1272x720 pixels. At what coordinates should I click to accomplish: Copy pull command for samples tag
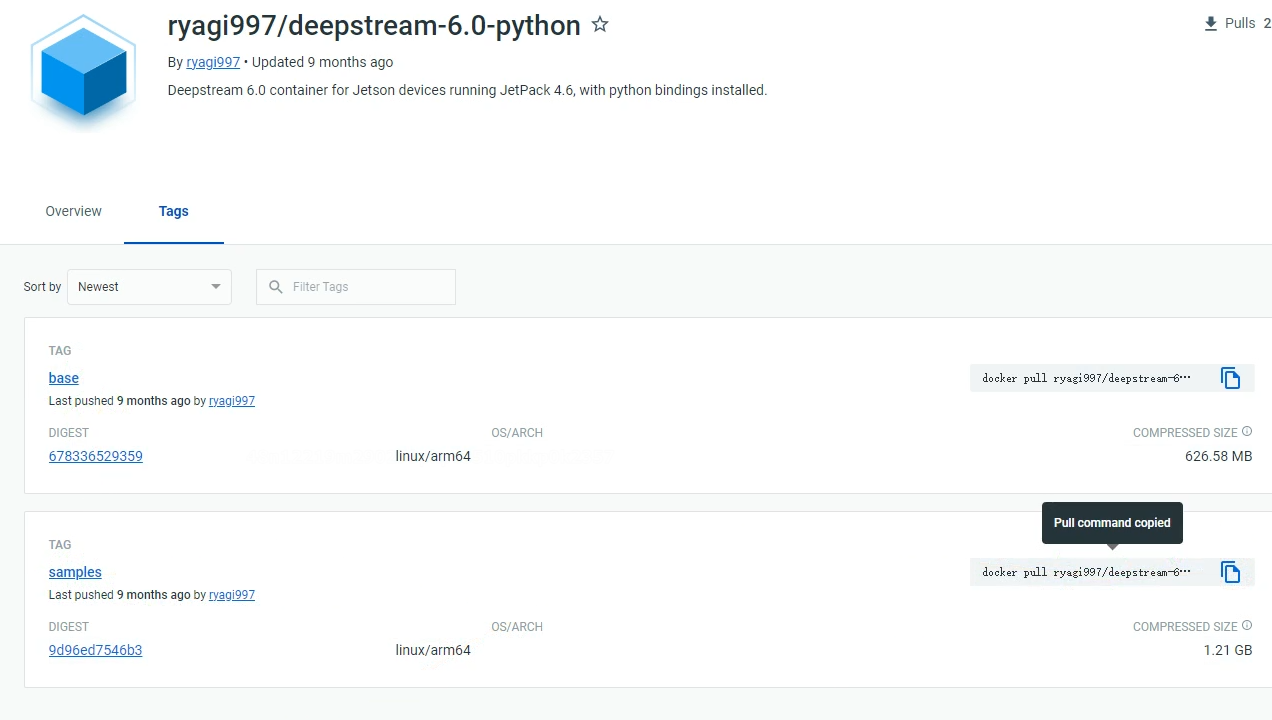point(1230,572)
